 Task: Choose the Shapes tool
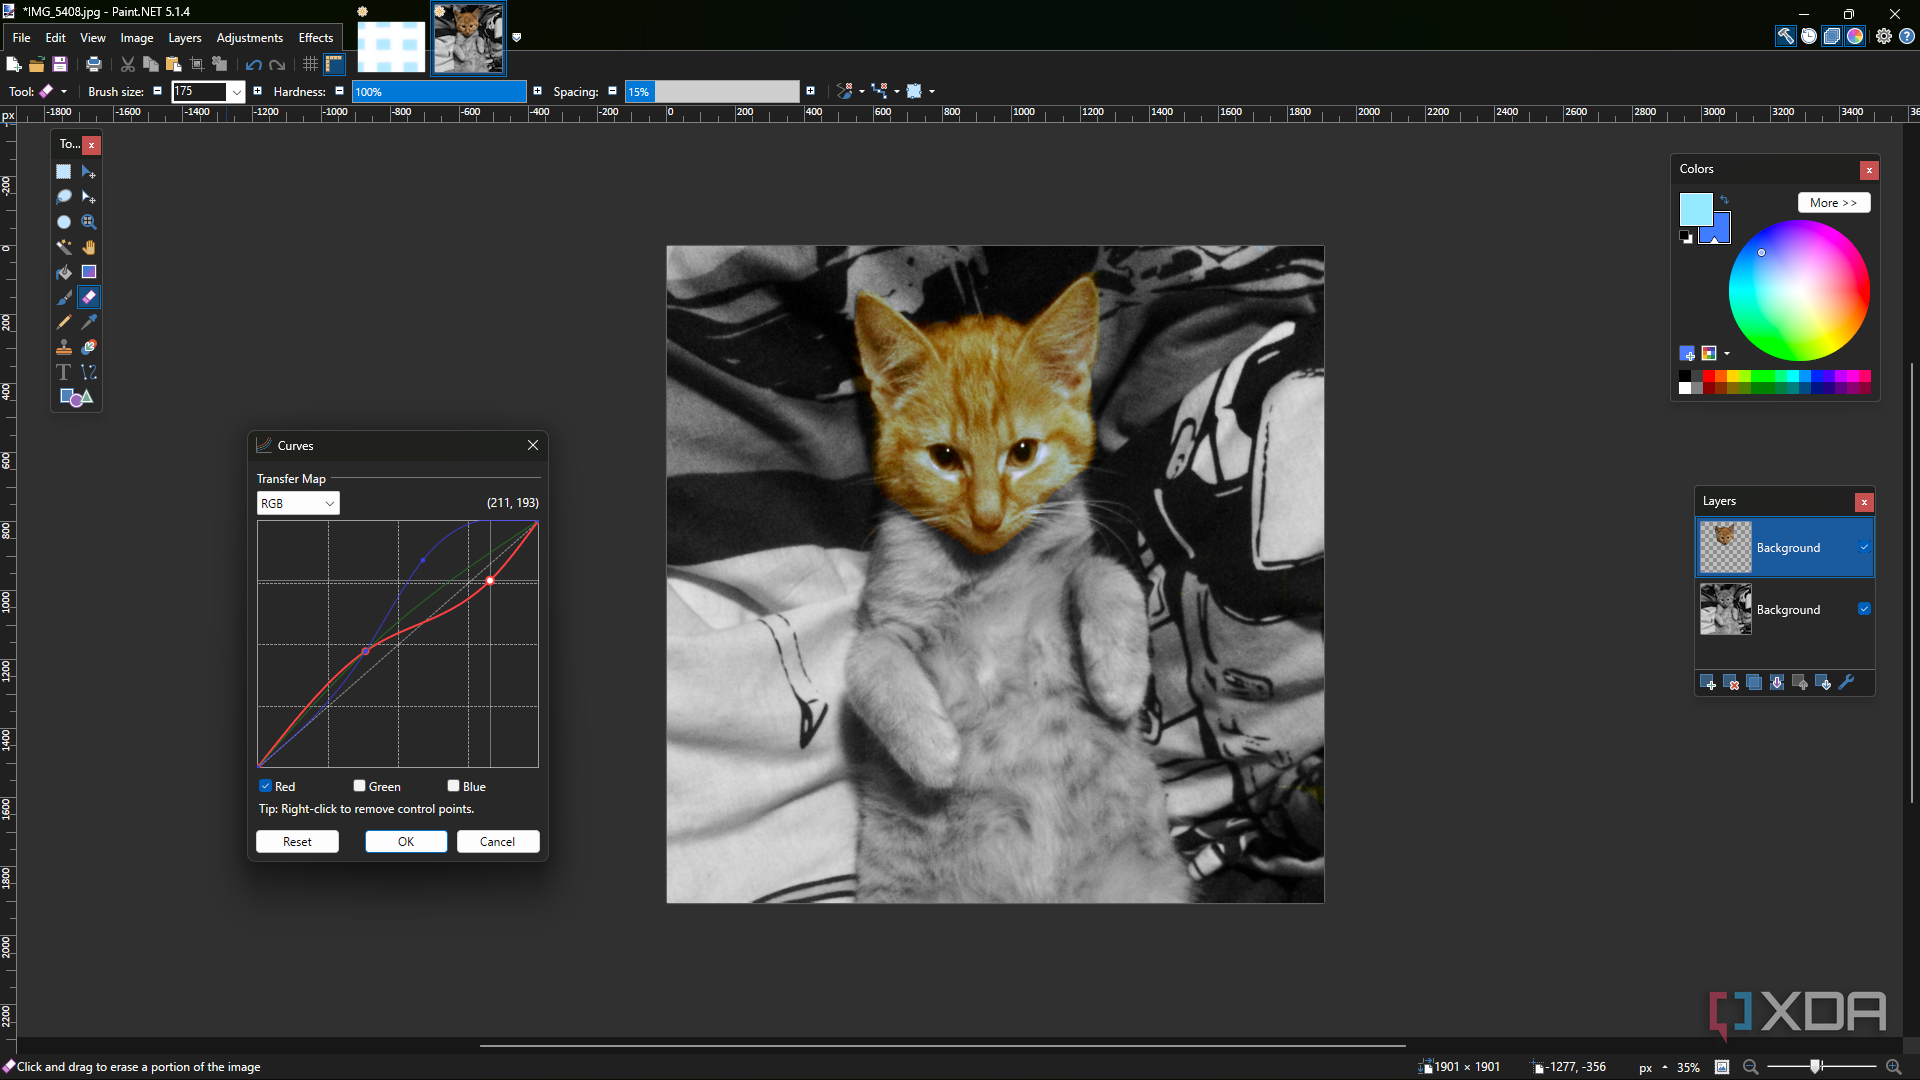76,397
